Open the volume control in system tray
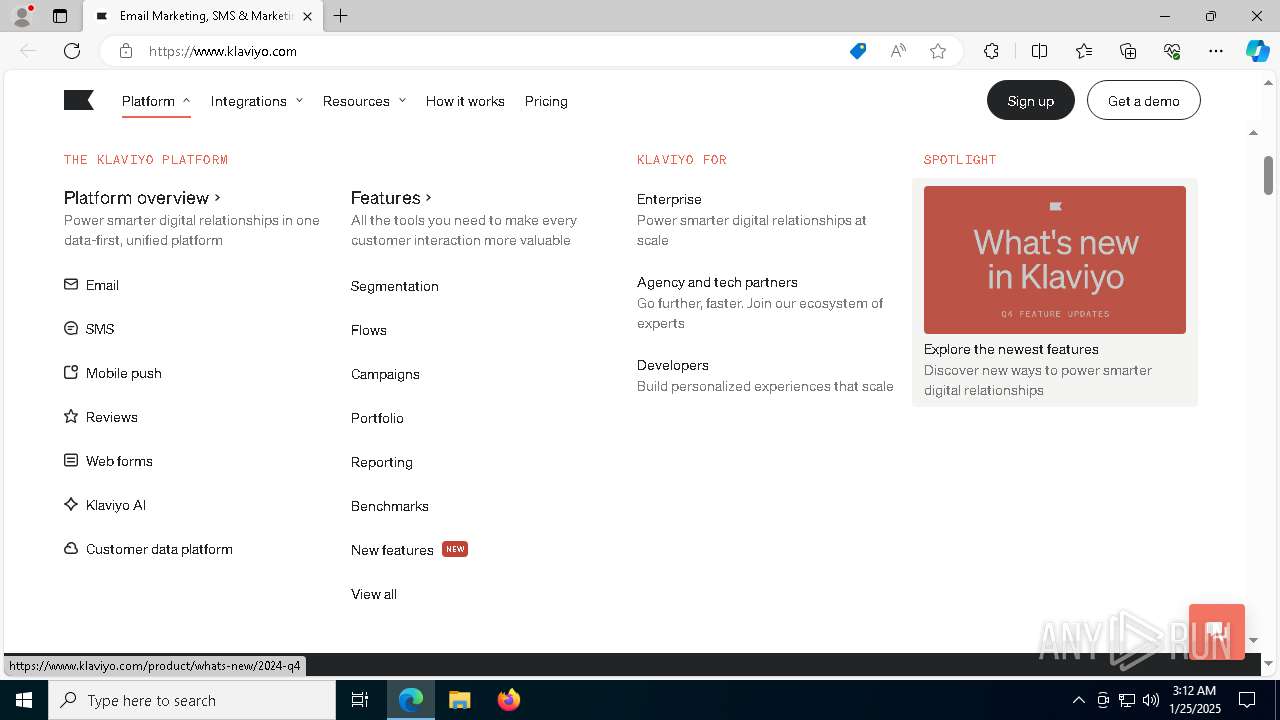This screenshot has height=720, width=1280. 1151,700
